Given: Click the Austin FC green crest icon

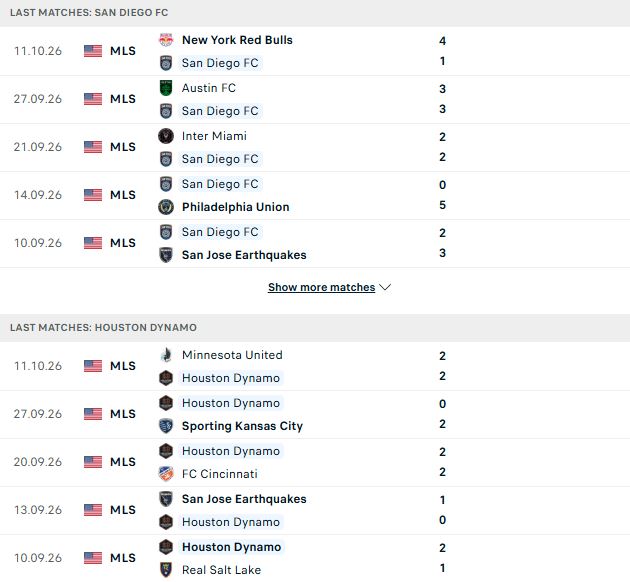Looking at the screenshot, I should click(x=166, y=88).
